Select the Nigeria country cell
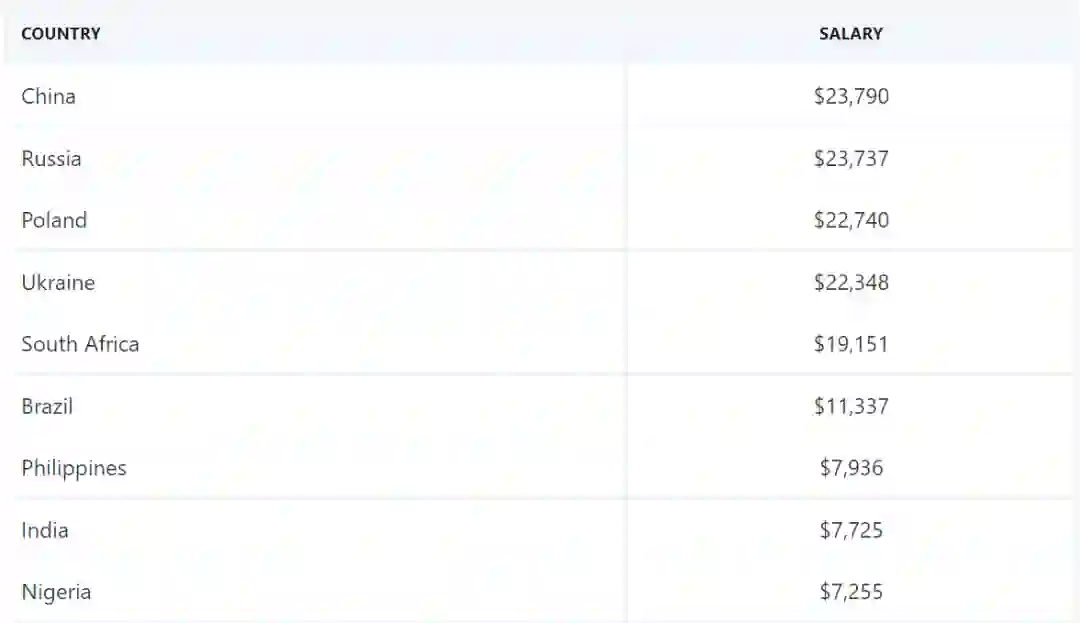This screenshot has width=1080, height=623. 56,593
